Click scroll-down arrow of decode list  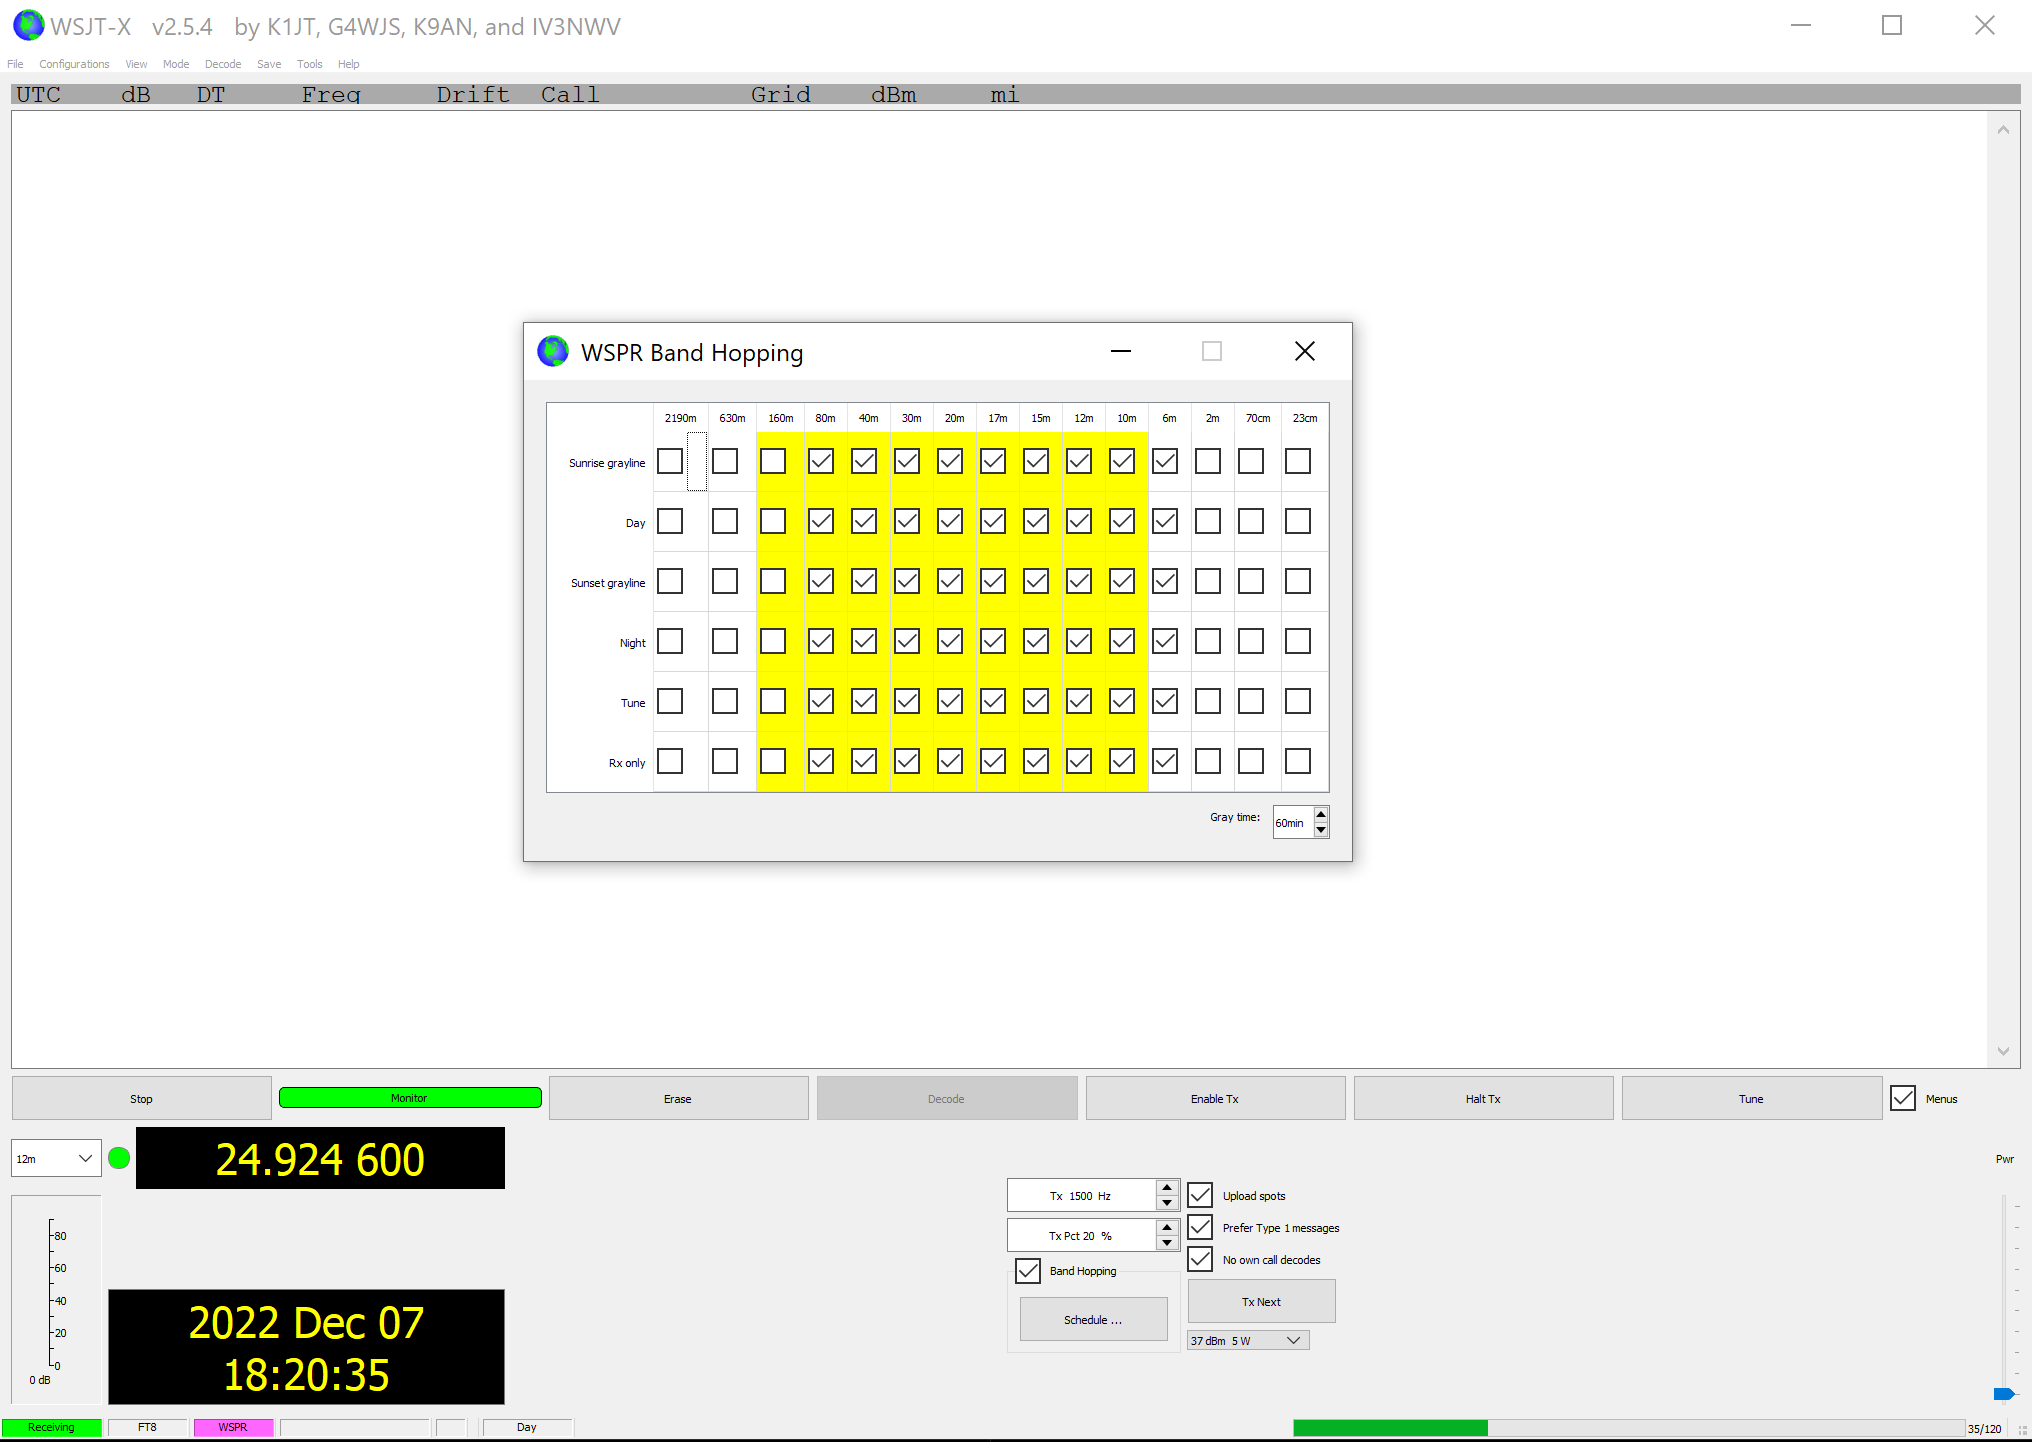pyautogui.click(x=2003, y=1051)
